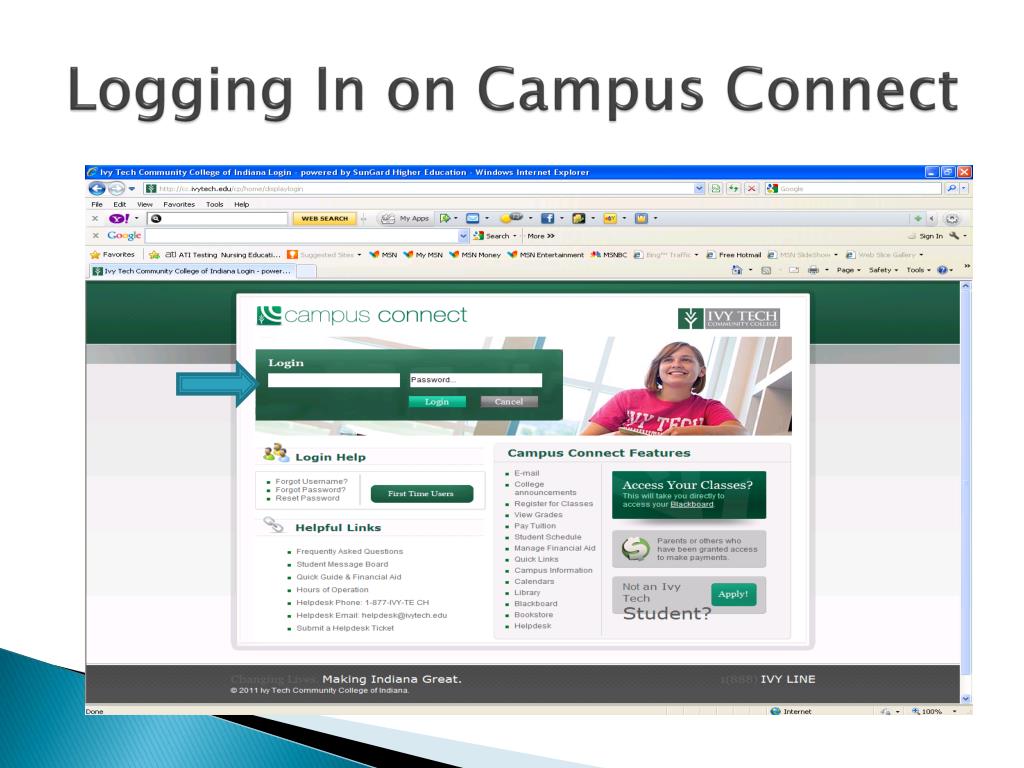Click the Favorites star button
This screenshot has height=768, width=1024.
[x=112, y=254]
